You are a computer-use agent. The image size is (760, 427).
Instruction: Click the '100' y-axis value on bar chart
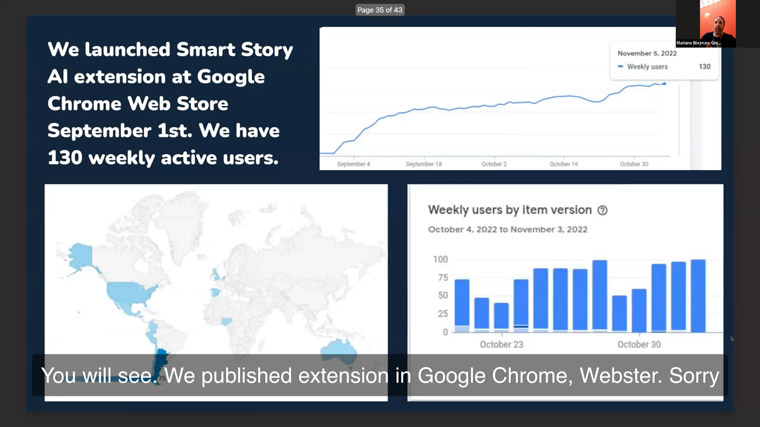click(440, 259)
